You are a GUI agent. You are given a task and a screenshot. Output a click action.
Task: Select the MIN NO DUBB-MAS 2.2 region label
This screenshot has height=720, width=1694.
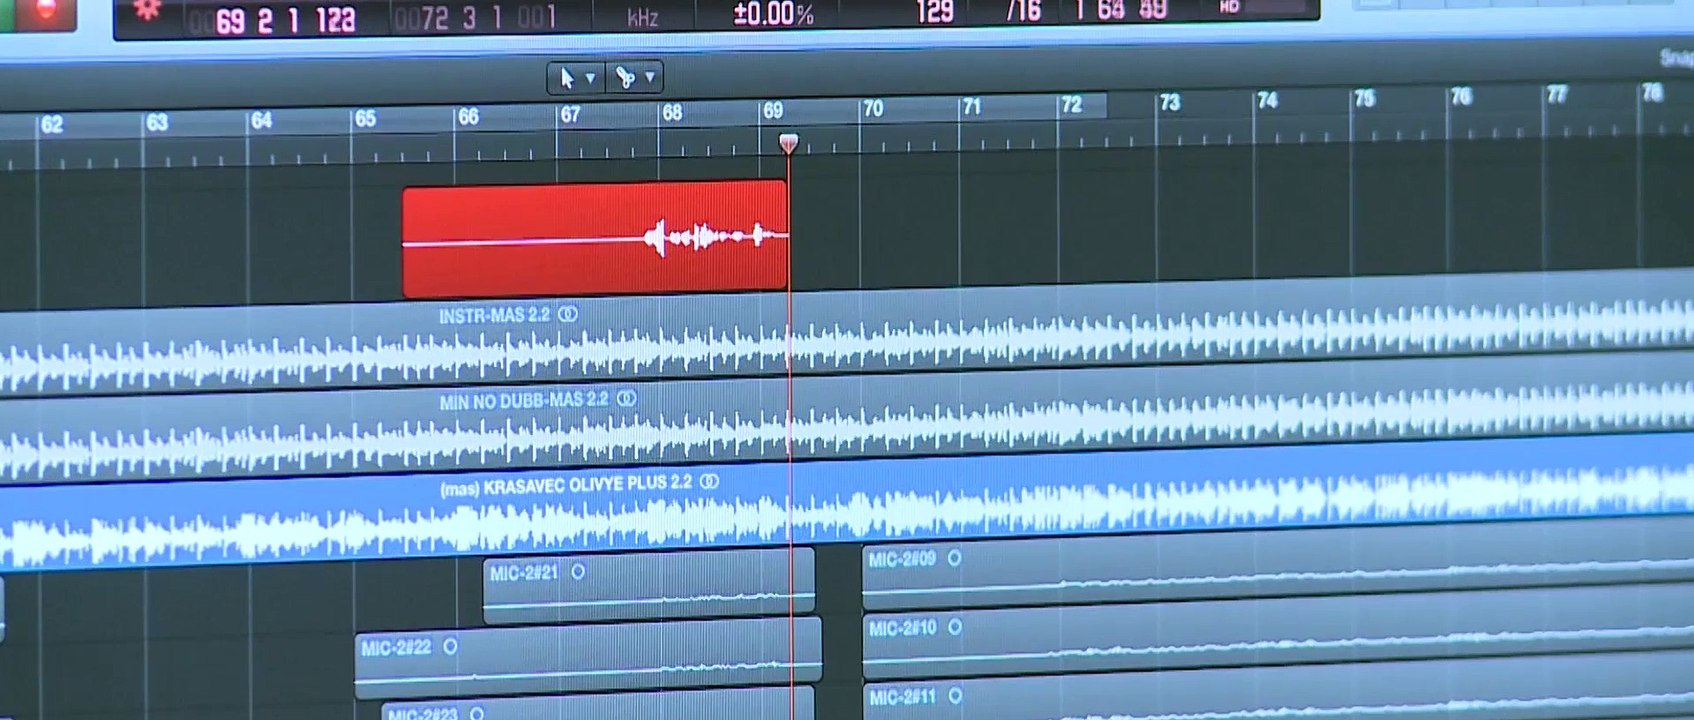(x=523, y=401)
